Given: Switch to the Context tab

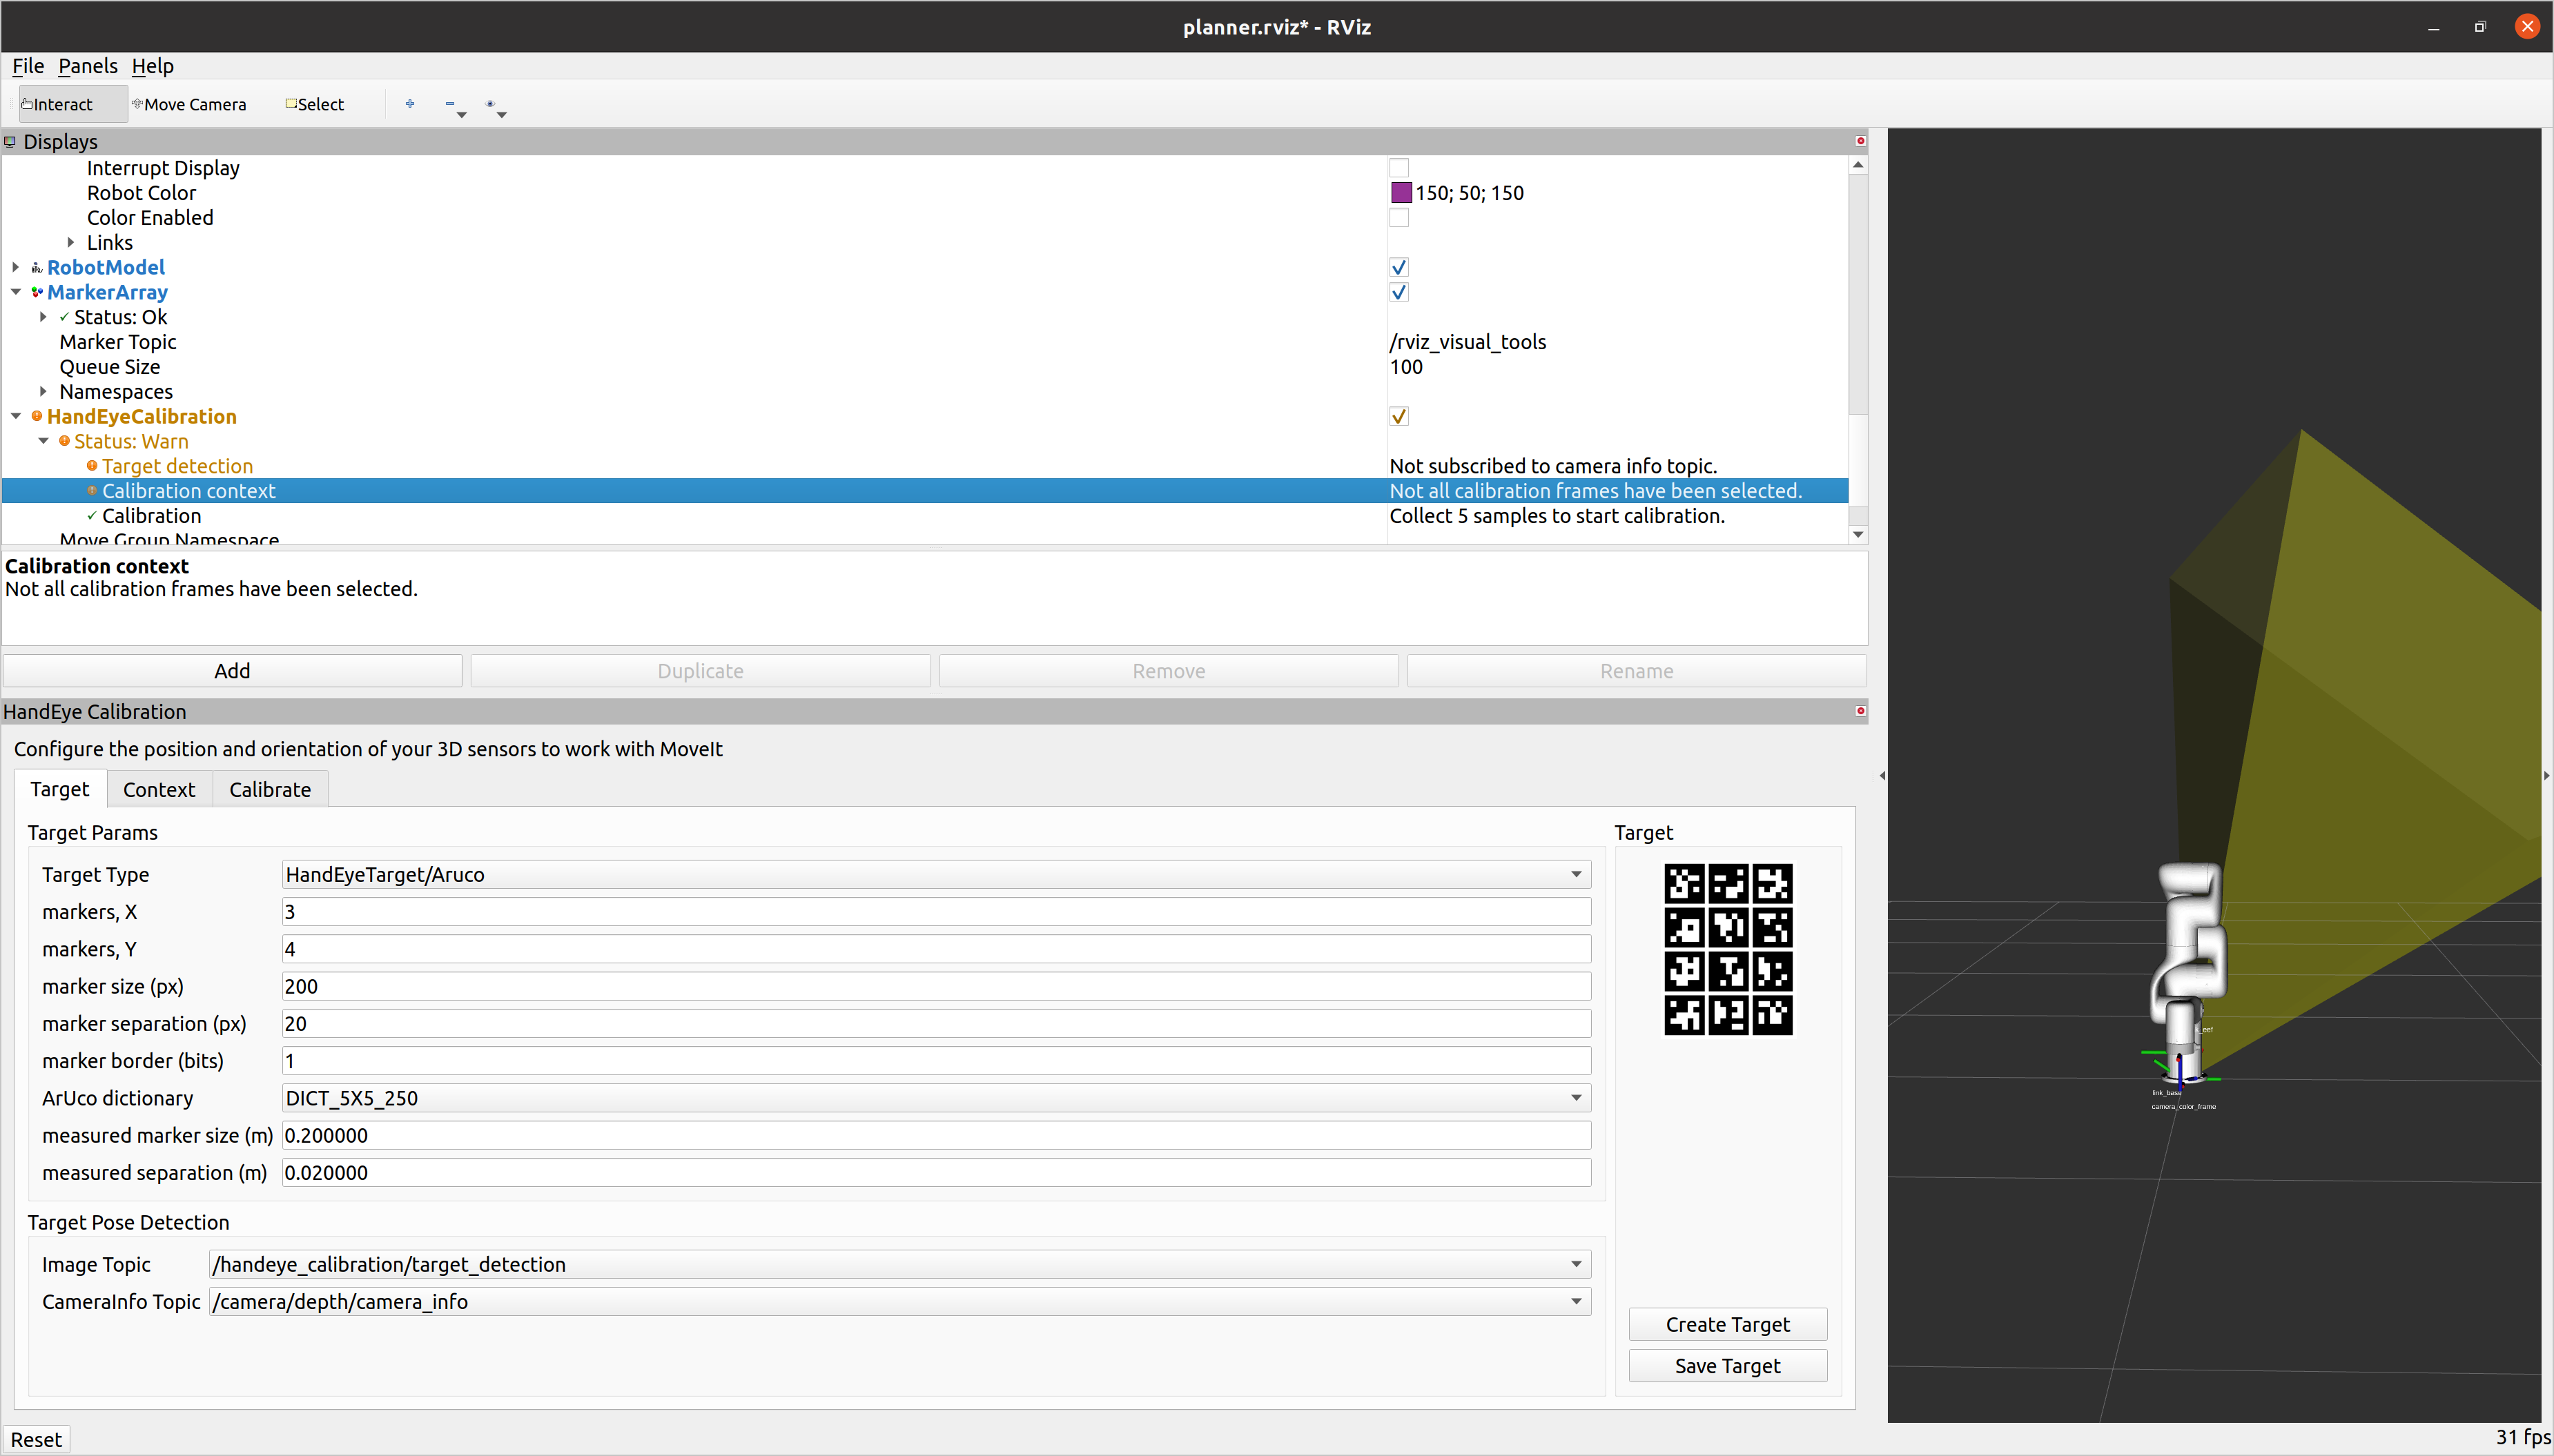Looking at the screenshot, I should tap(159, 789).
